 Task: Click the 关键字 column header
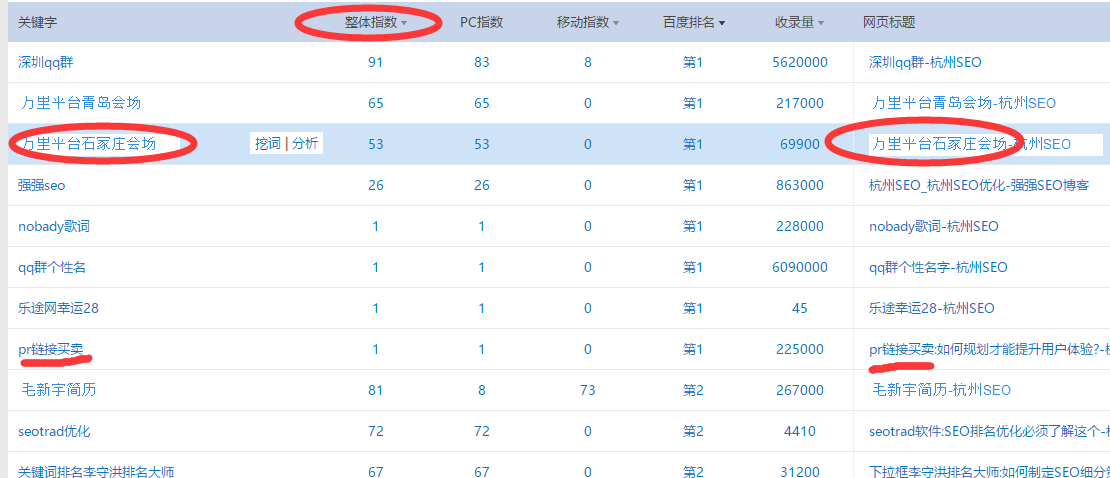[38, 22]
